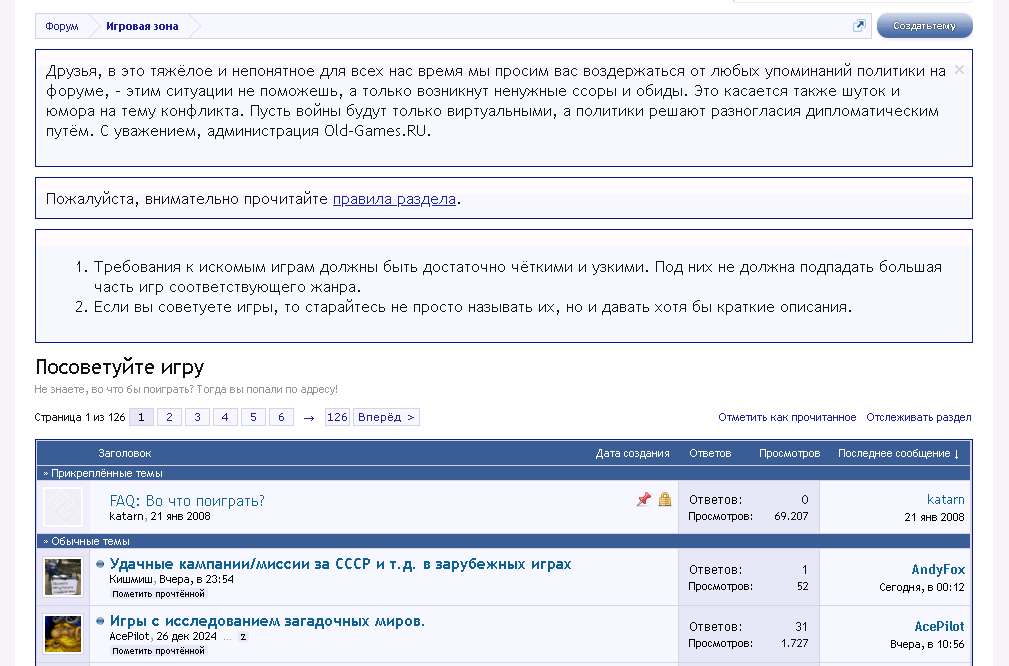Image resolution: width=1009 pixels, height=666 pixels.
Task: Go to the last post 'Вчера, в 10:56'
Action: (927, 644)
